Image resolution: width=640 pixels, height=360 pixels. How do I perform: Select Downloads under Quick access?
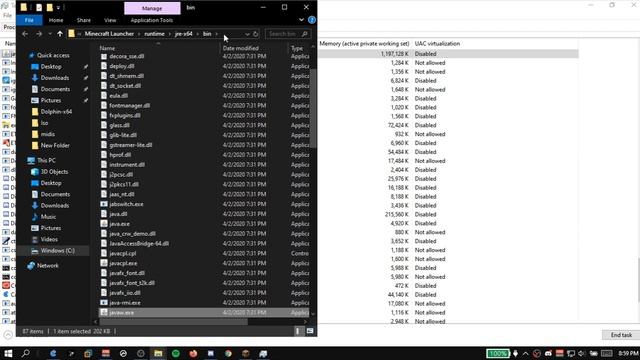[55, 78]
